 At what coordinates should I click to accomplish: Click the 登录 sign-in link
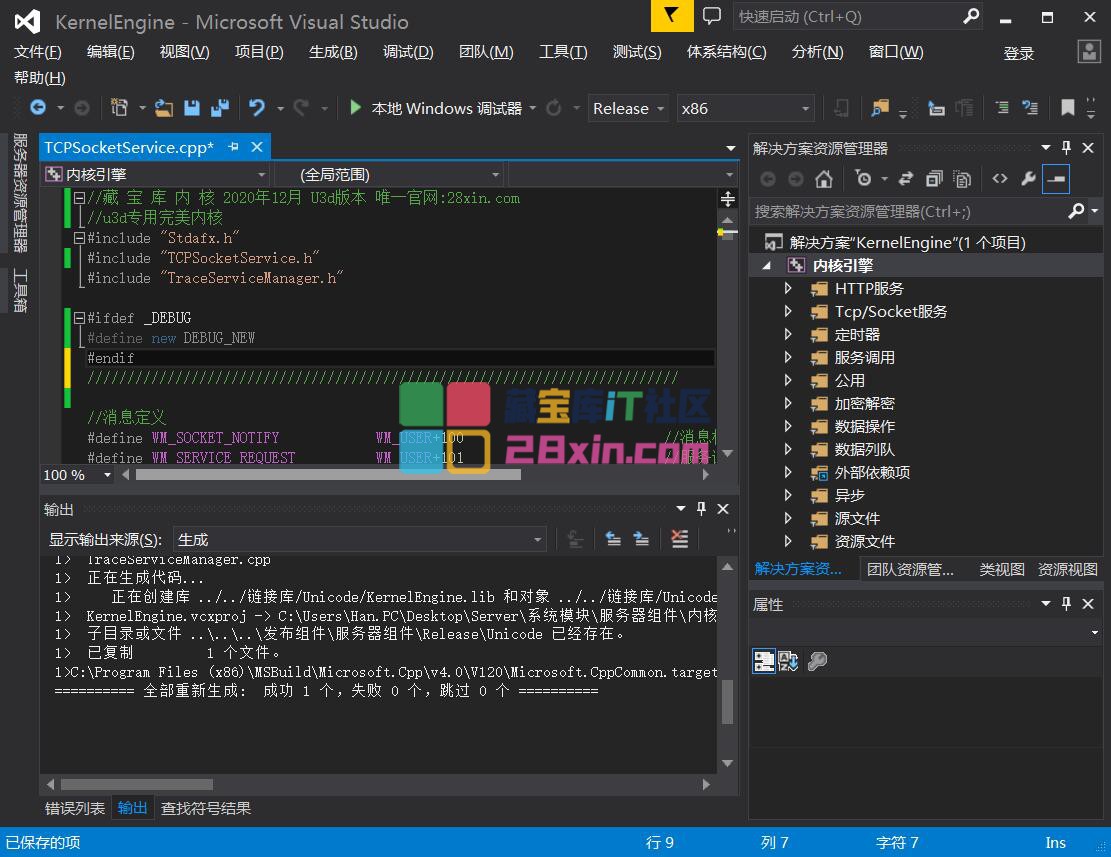pos(1018,53)
